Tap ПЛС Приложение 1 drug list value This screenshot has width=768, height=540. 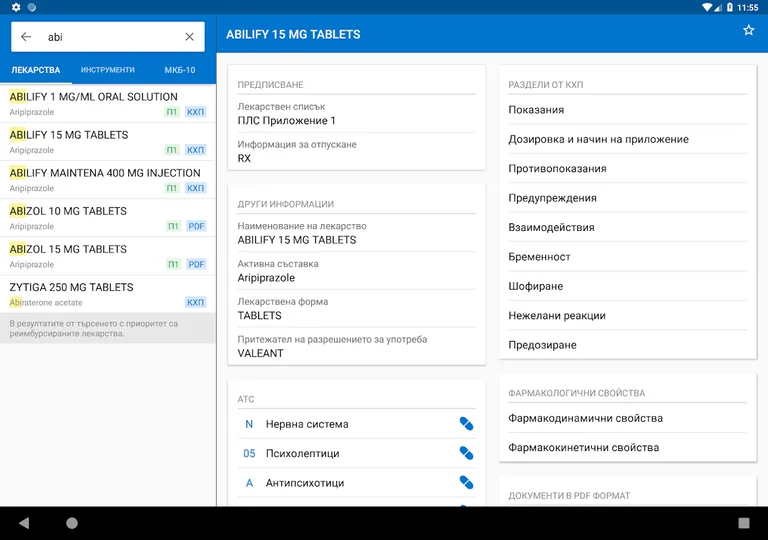pos(287,121)
